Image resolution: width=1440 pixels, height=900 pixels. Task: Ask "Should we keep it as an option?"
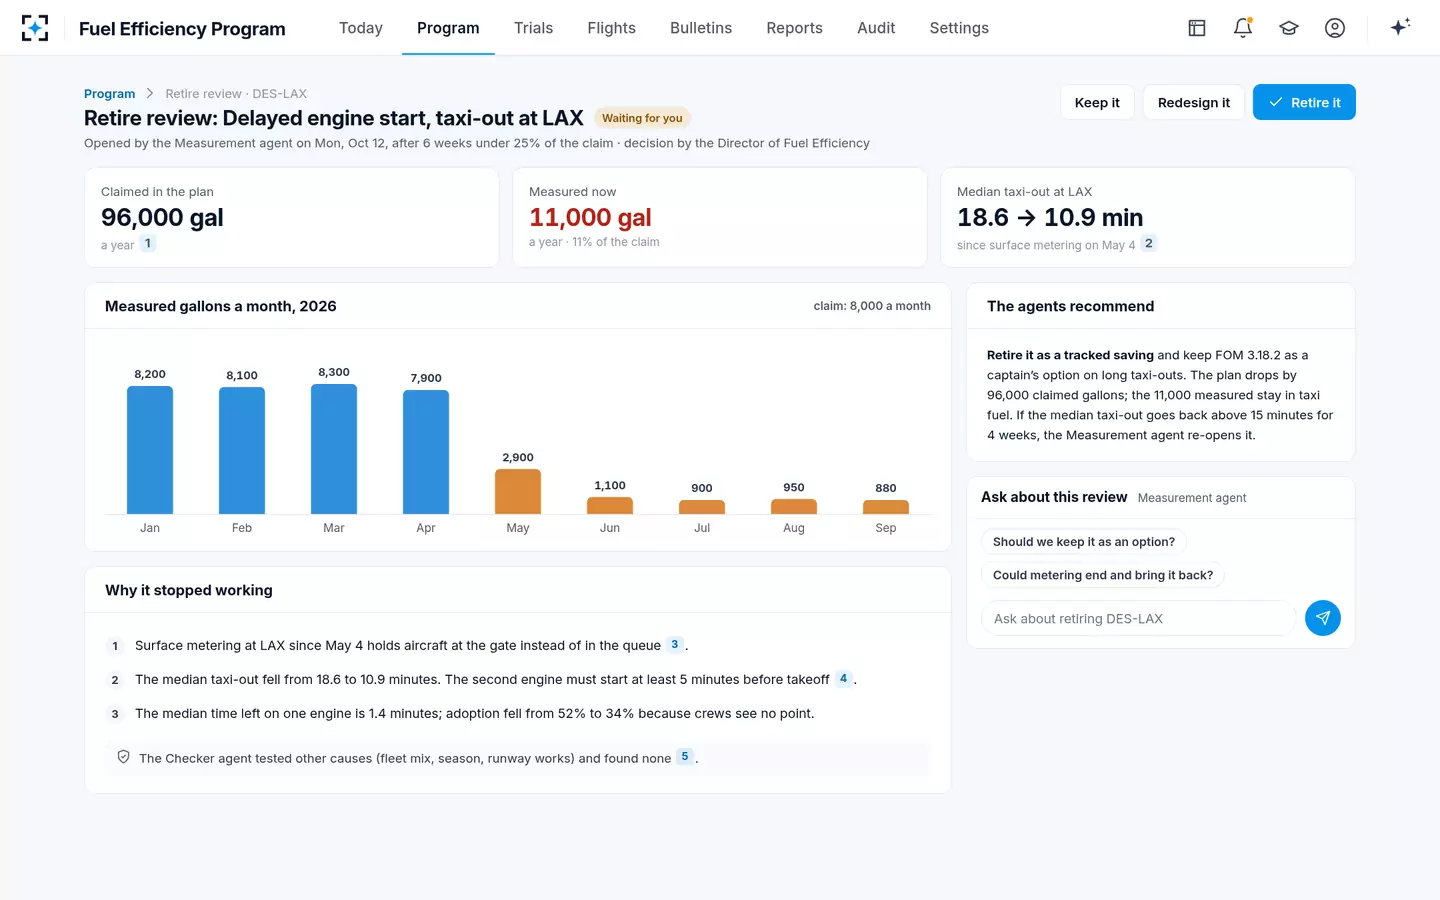[x=1084, y=542]
